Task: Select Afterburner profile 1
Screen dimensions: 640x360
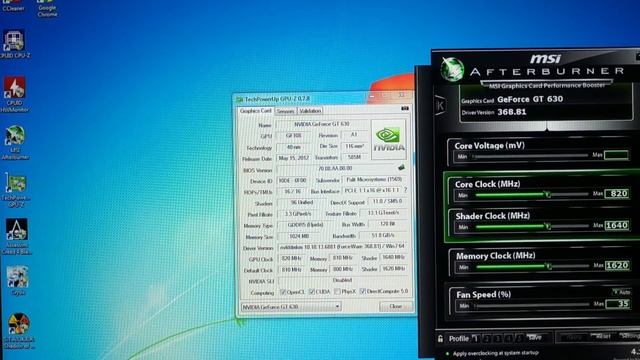Action: click(475, 338)
